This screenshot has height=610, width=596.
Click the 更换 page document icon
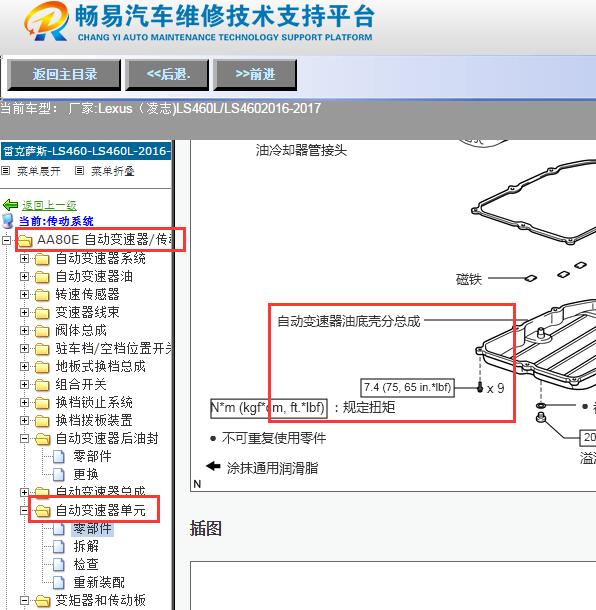click(59, 474)
